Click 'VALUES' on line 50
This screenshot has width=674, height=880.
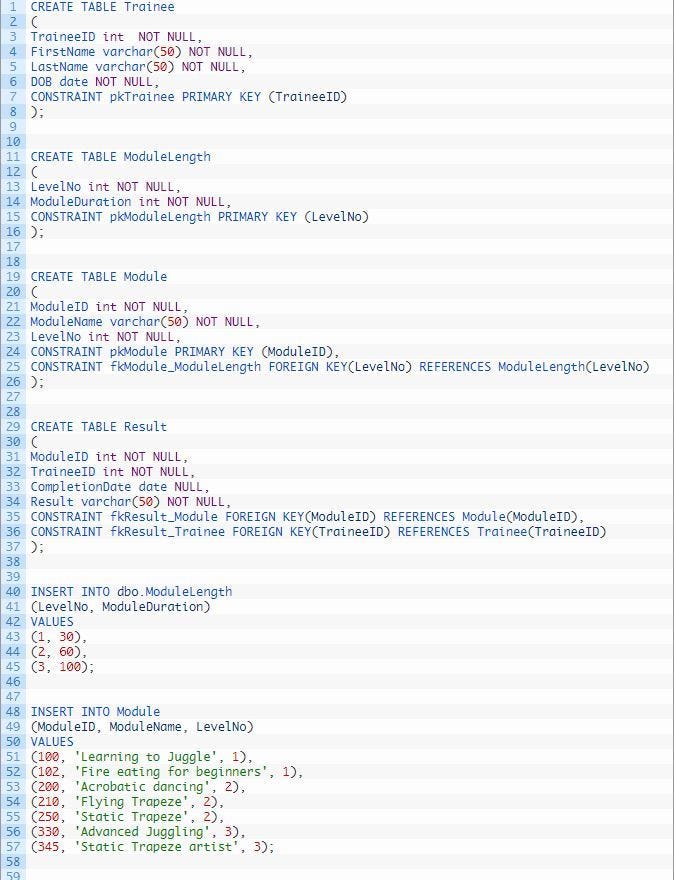52,741
